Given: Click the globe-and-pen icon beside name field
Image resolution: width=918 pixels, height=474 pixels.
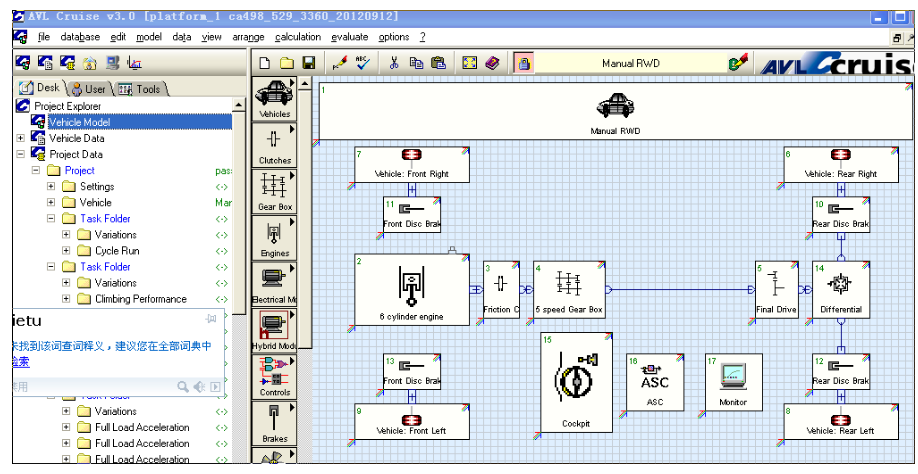Looking at the screenshot, I should pos(738,63).
